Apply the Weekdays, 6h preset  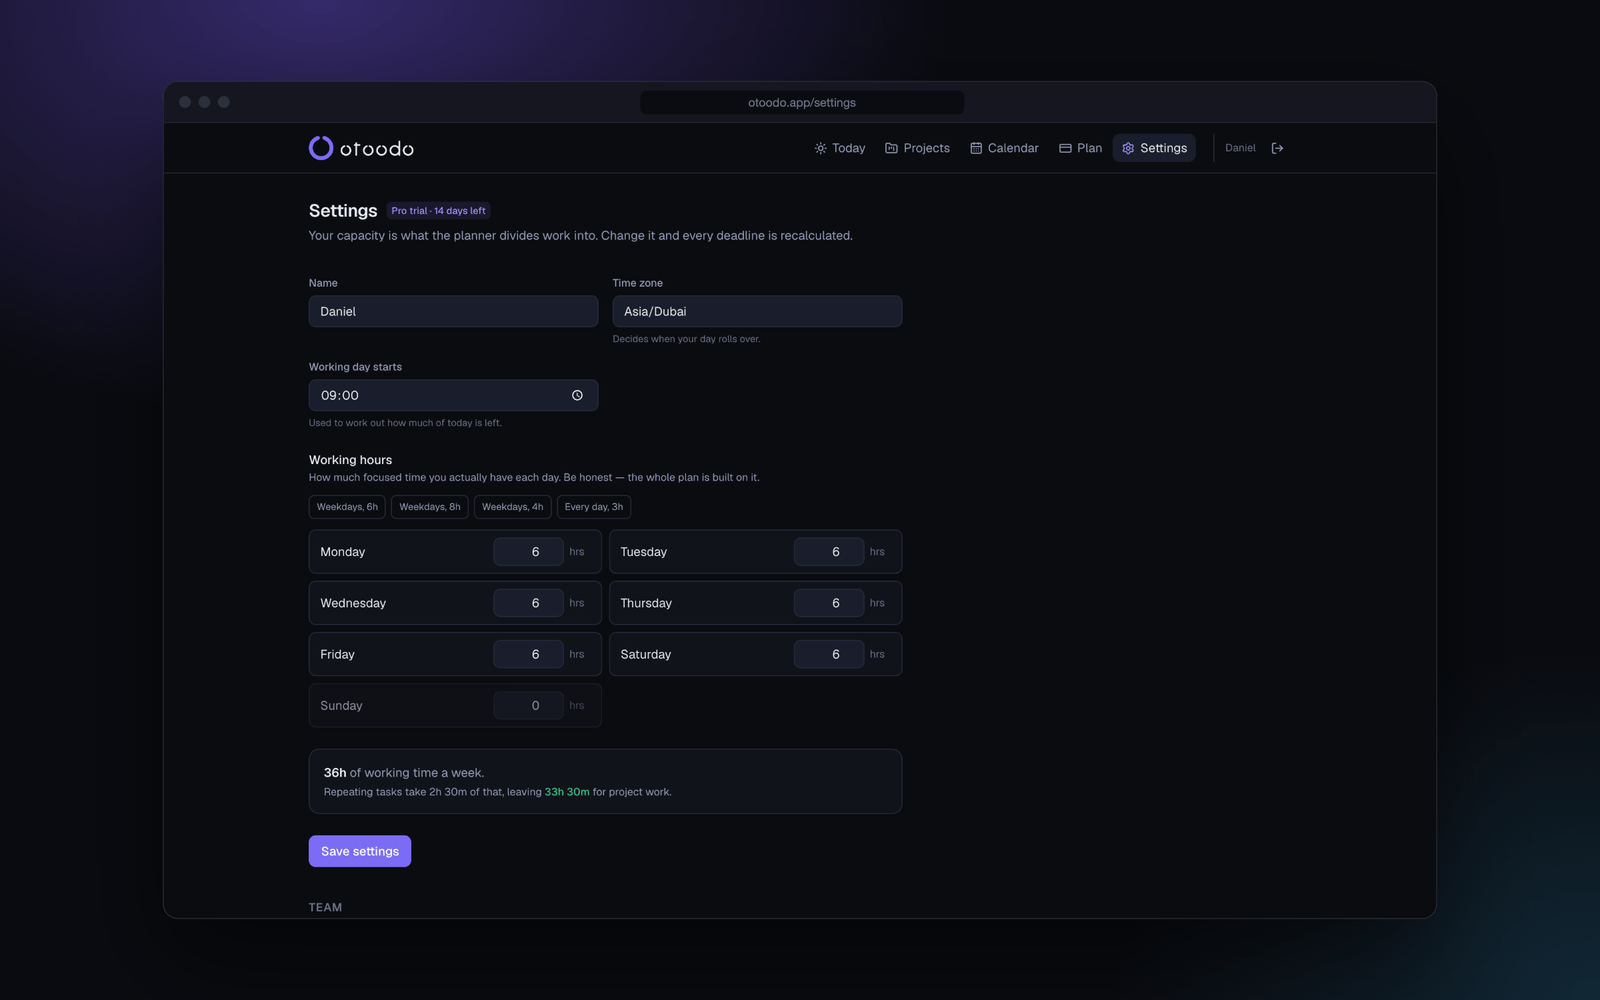point(347,507)
